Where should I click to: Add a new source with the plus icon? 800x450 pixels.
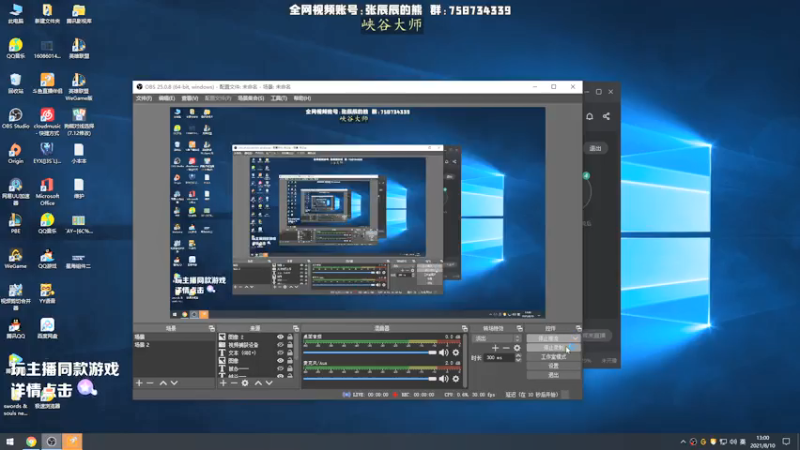(x=223, y=383)
